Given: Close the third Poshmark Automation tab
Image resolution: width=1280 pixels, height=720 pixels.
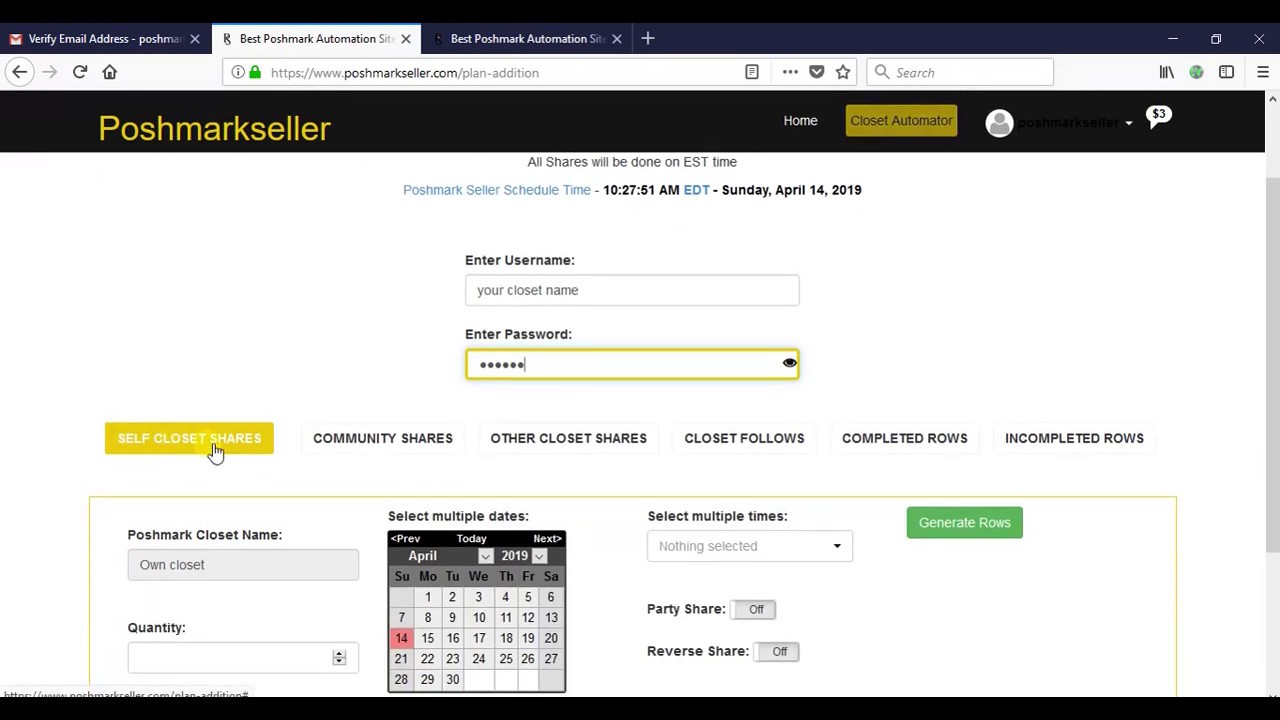Looking at the screenshot, I should 617,39.
